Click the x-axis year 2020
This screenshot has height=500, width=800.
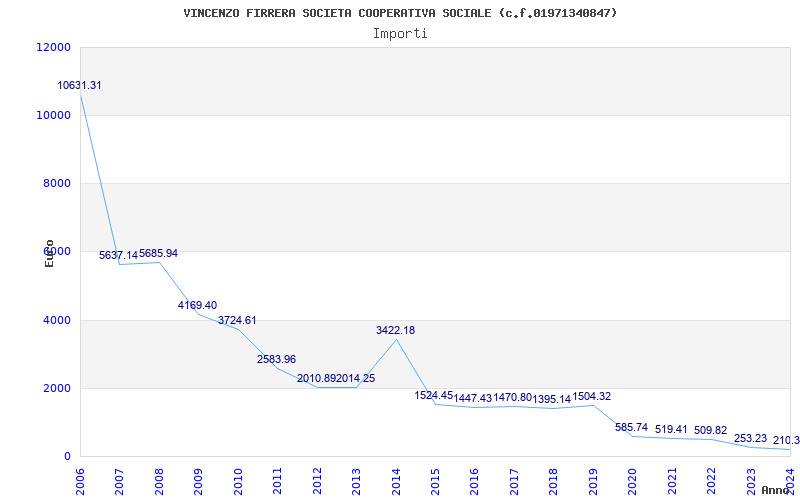click(633, 482)
